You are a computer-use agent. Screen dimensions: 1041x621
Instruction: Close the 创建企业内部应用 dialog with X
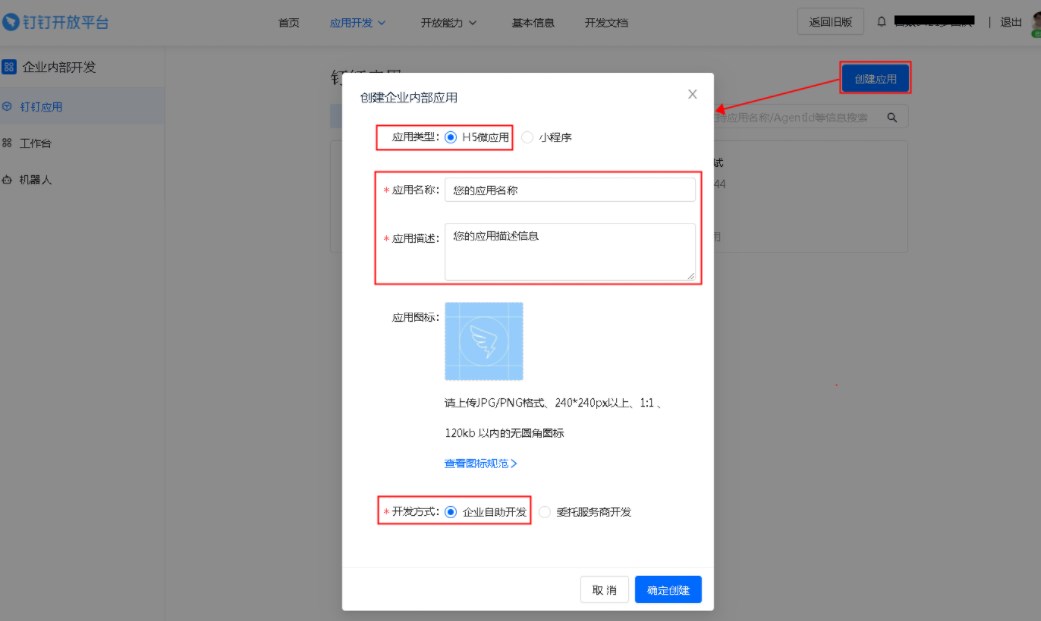click(x=692, y=94)
